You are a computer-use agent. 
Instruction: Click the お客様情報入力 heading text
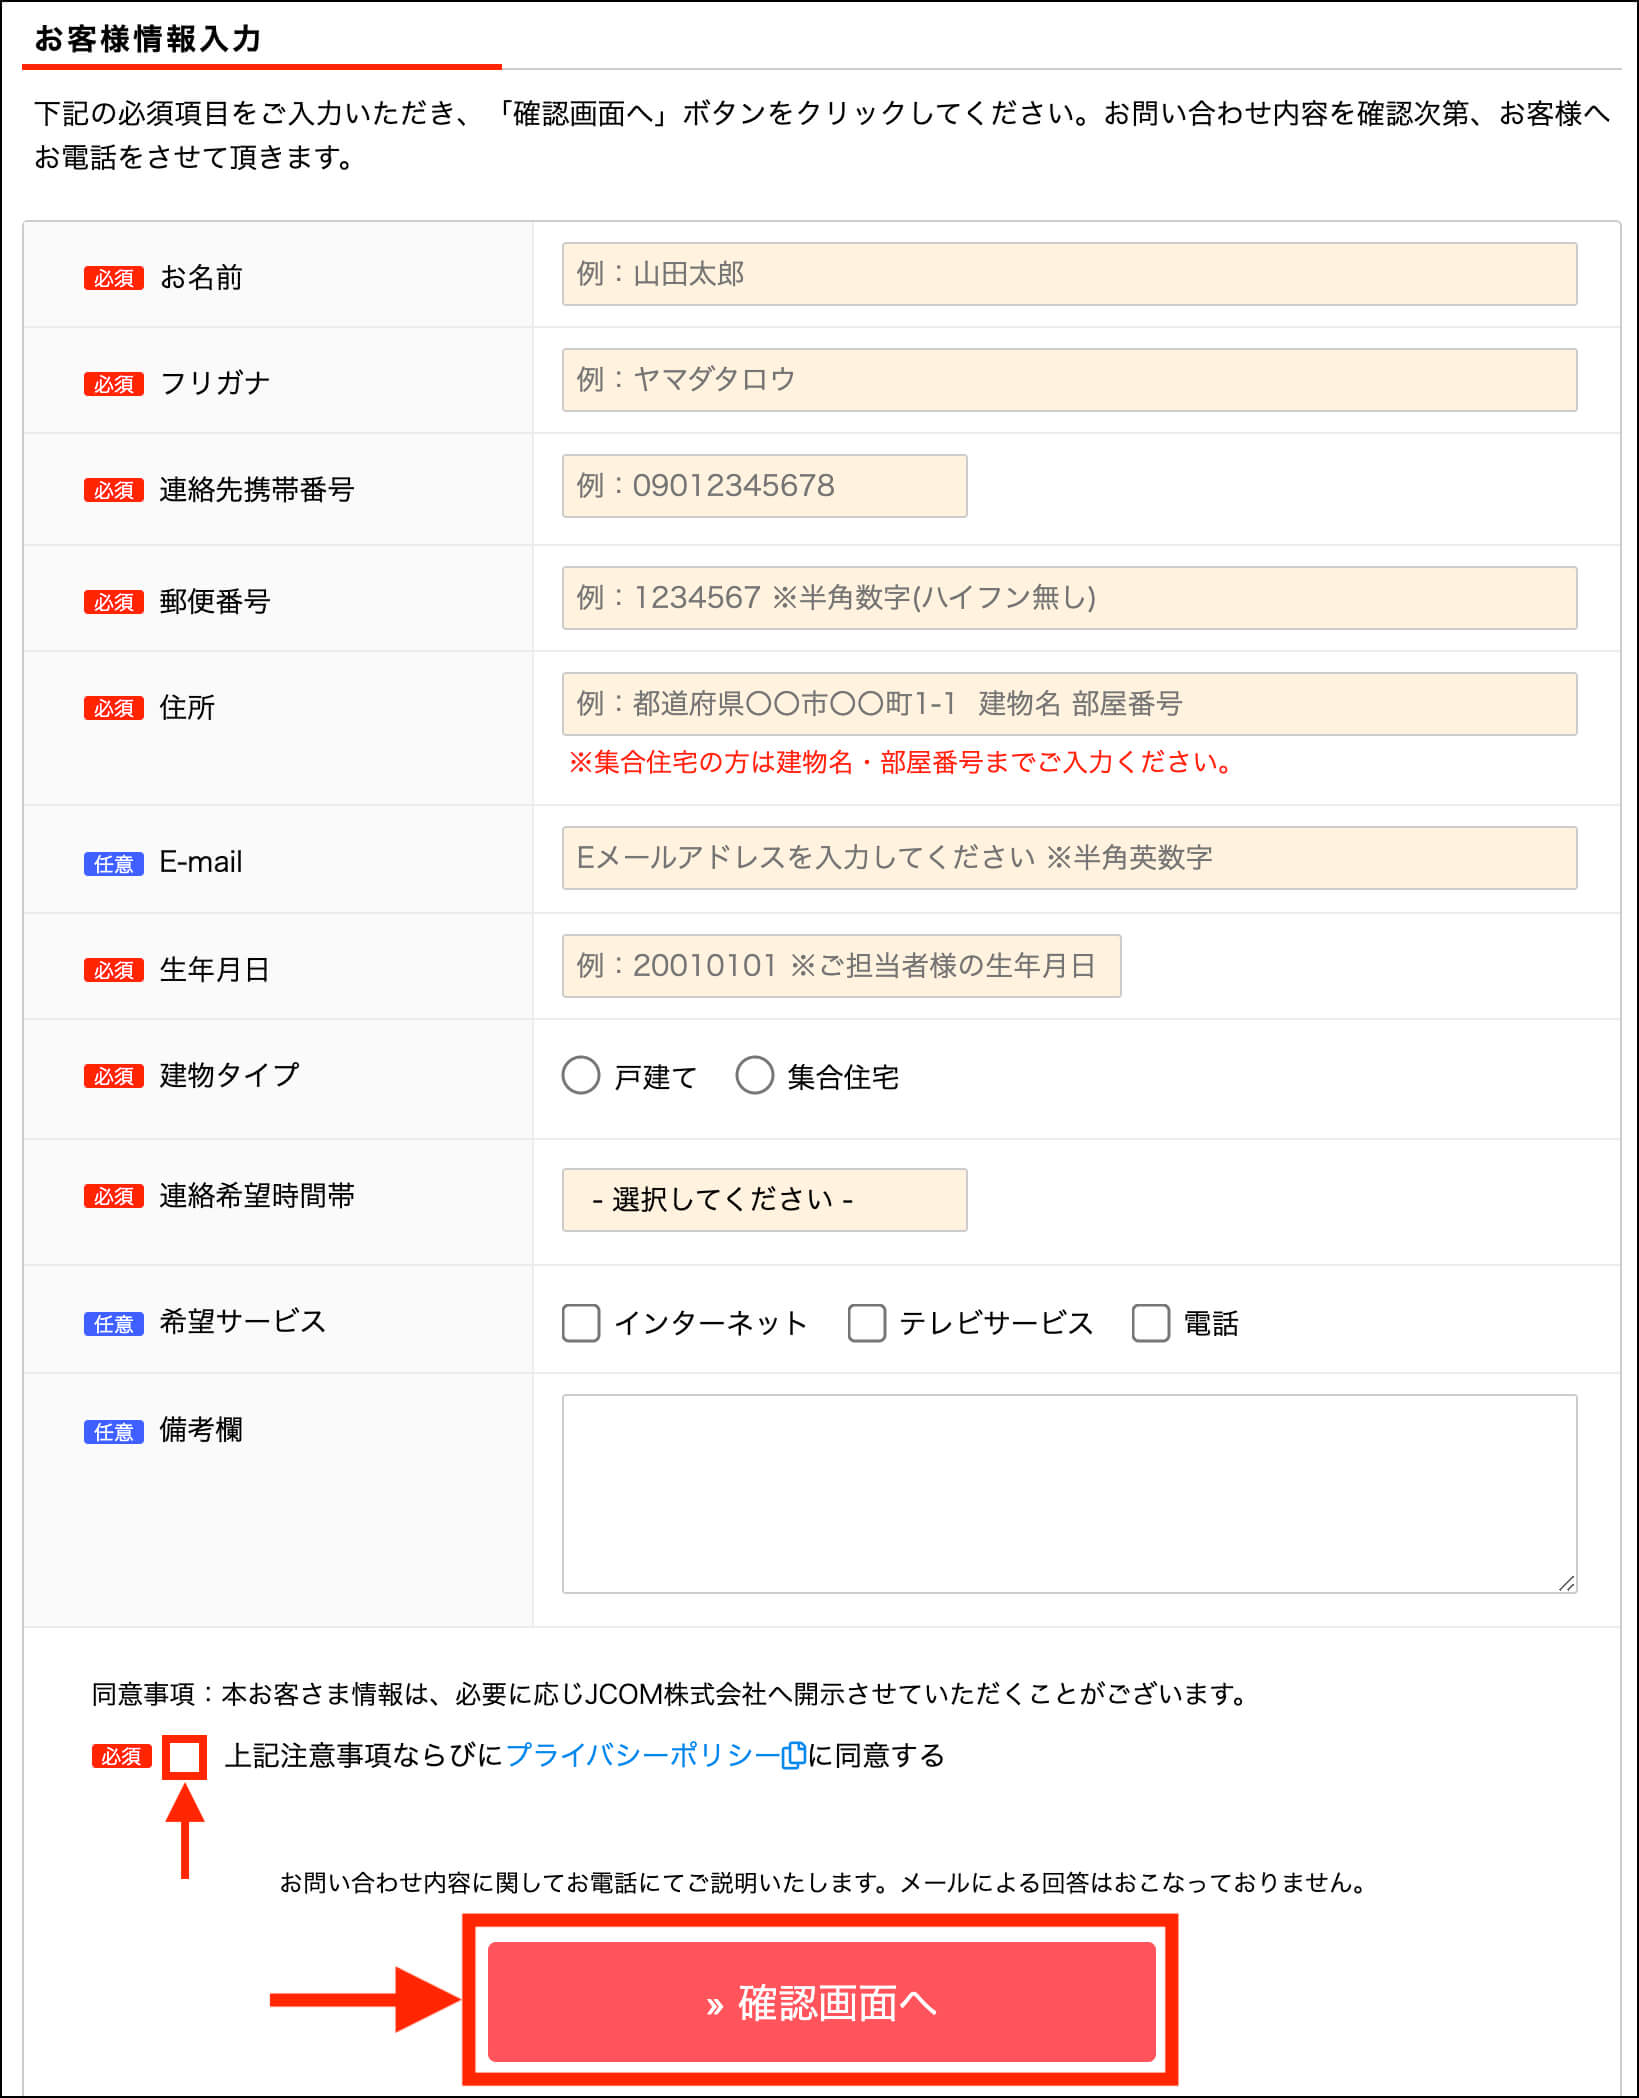click(x=148, y=38)
